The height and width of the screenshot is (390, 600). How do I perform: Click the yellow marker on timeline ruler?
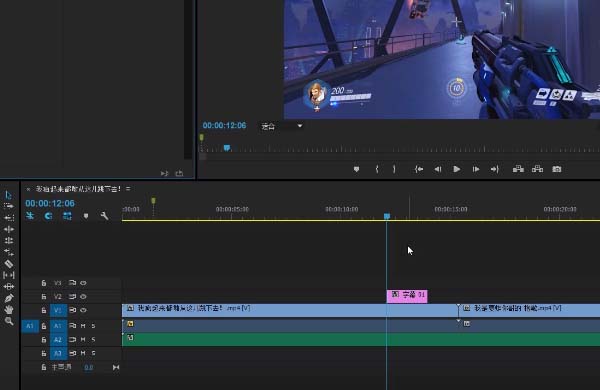point(153,201)
